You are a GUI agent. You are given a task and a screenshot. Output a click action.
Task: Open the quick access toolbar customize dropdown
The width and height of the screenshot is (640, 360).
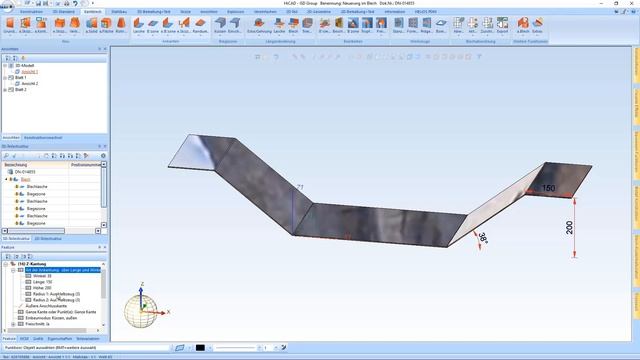(93, 3)
